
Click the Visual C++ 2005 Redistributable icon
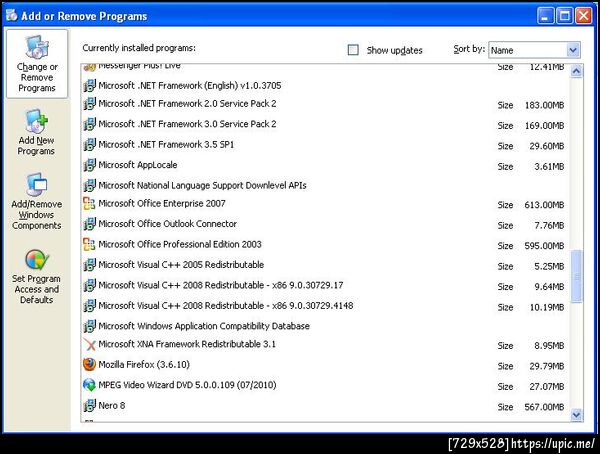click(x=90, y=265)
